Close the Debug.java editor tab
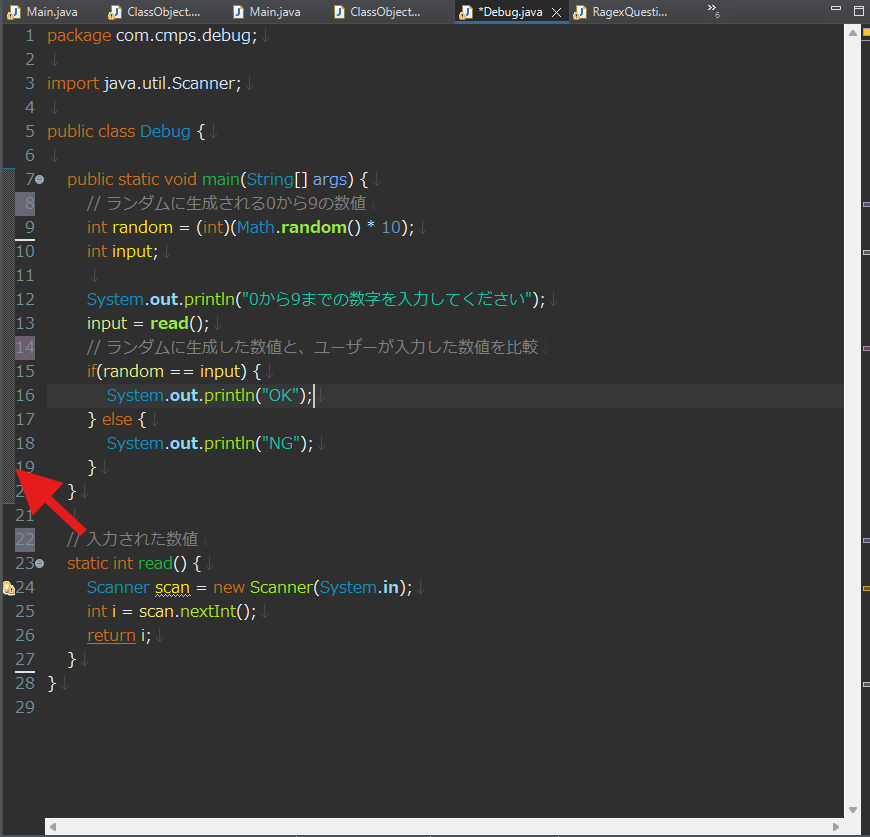This screenshot has width=870, height=837. tap(557, 13)
